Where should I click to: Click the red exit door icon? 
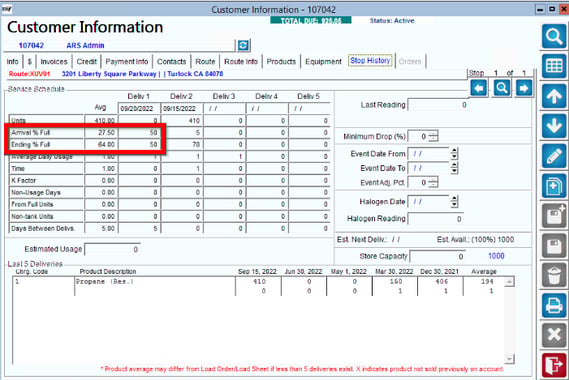coord(554,365)
